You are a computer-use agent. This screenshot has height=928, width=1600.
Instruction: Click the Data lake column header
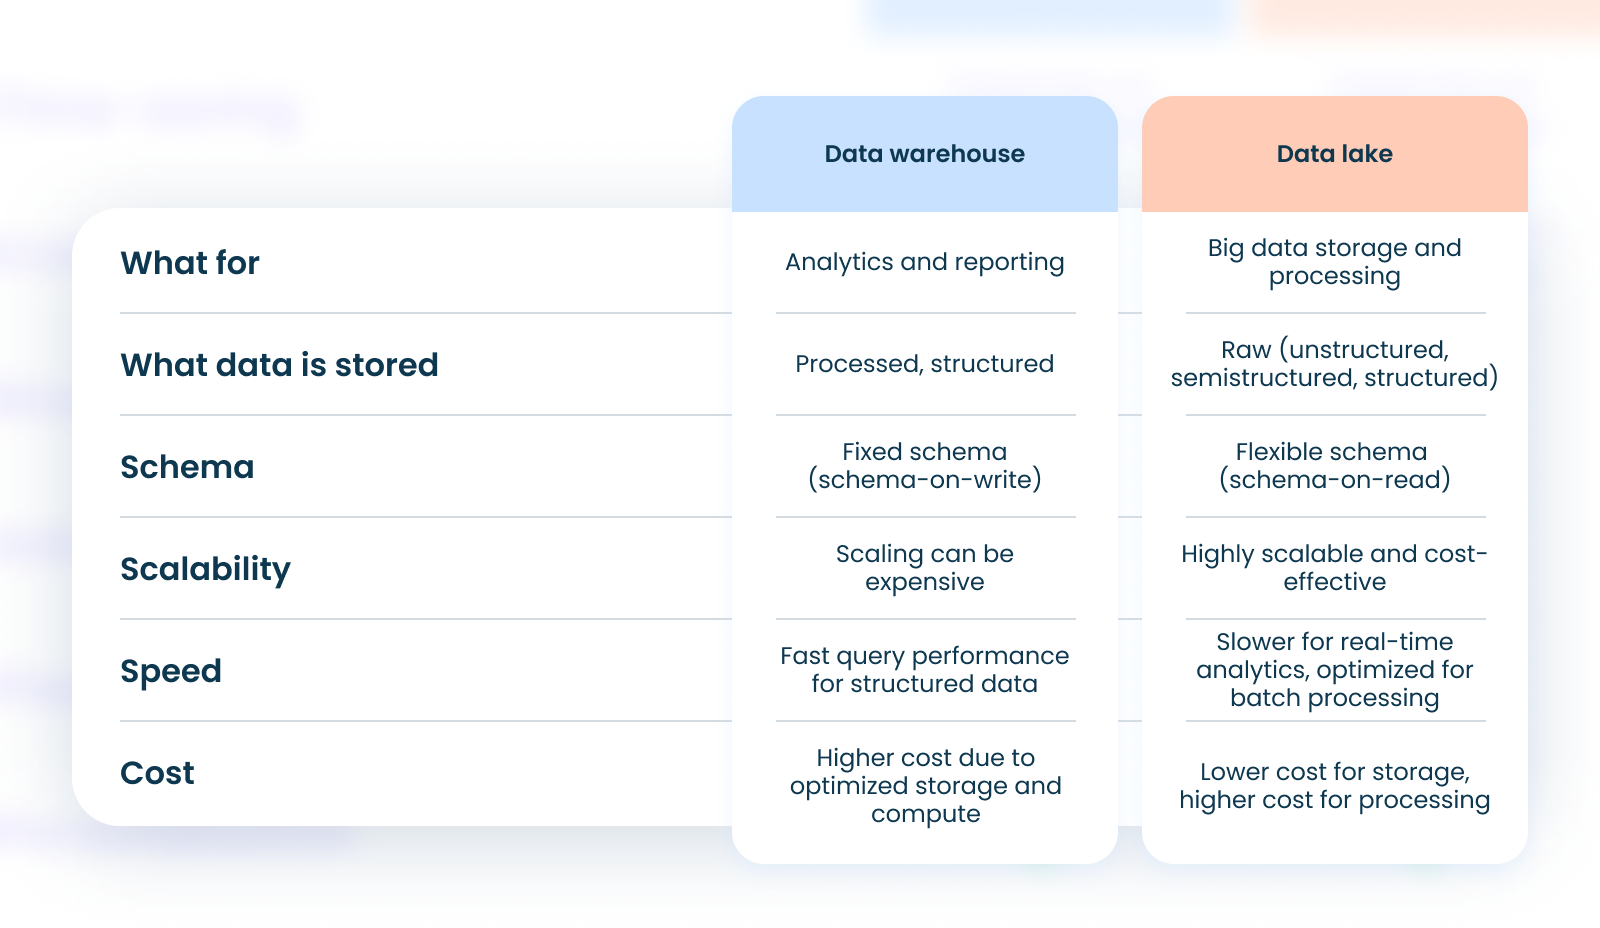click(1334, 154)
